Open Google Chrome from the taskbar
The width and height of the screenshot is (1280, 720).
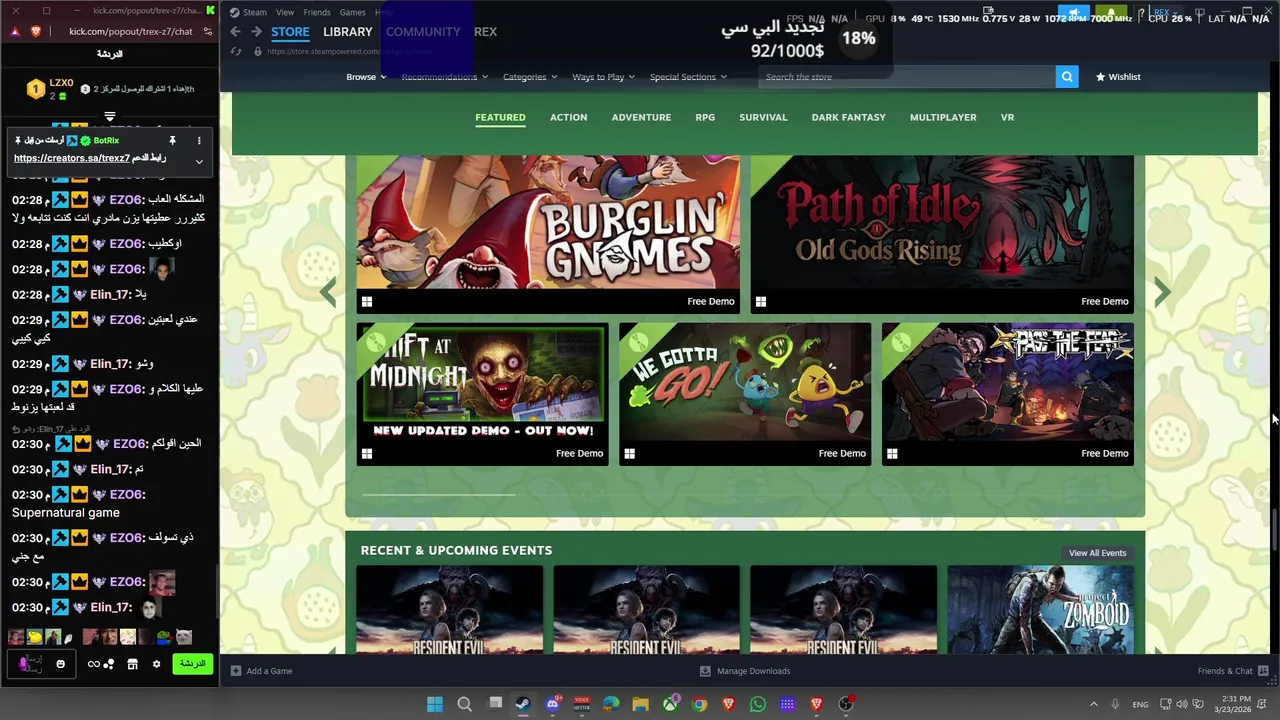(x=699, y=704)
